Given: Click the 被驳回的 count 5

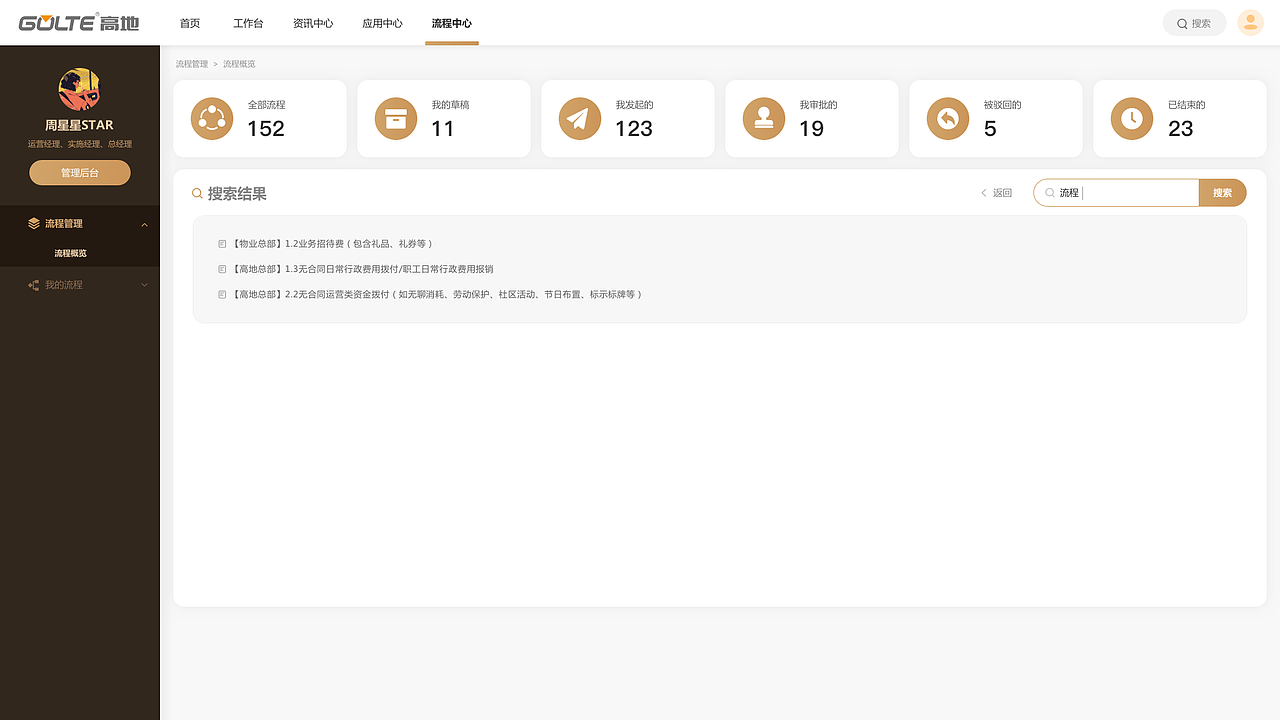Looking at the screenshot, I should (990, 129).
